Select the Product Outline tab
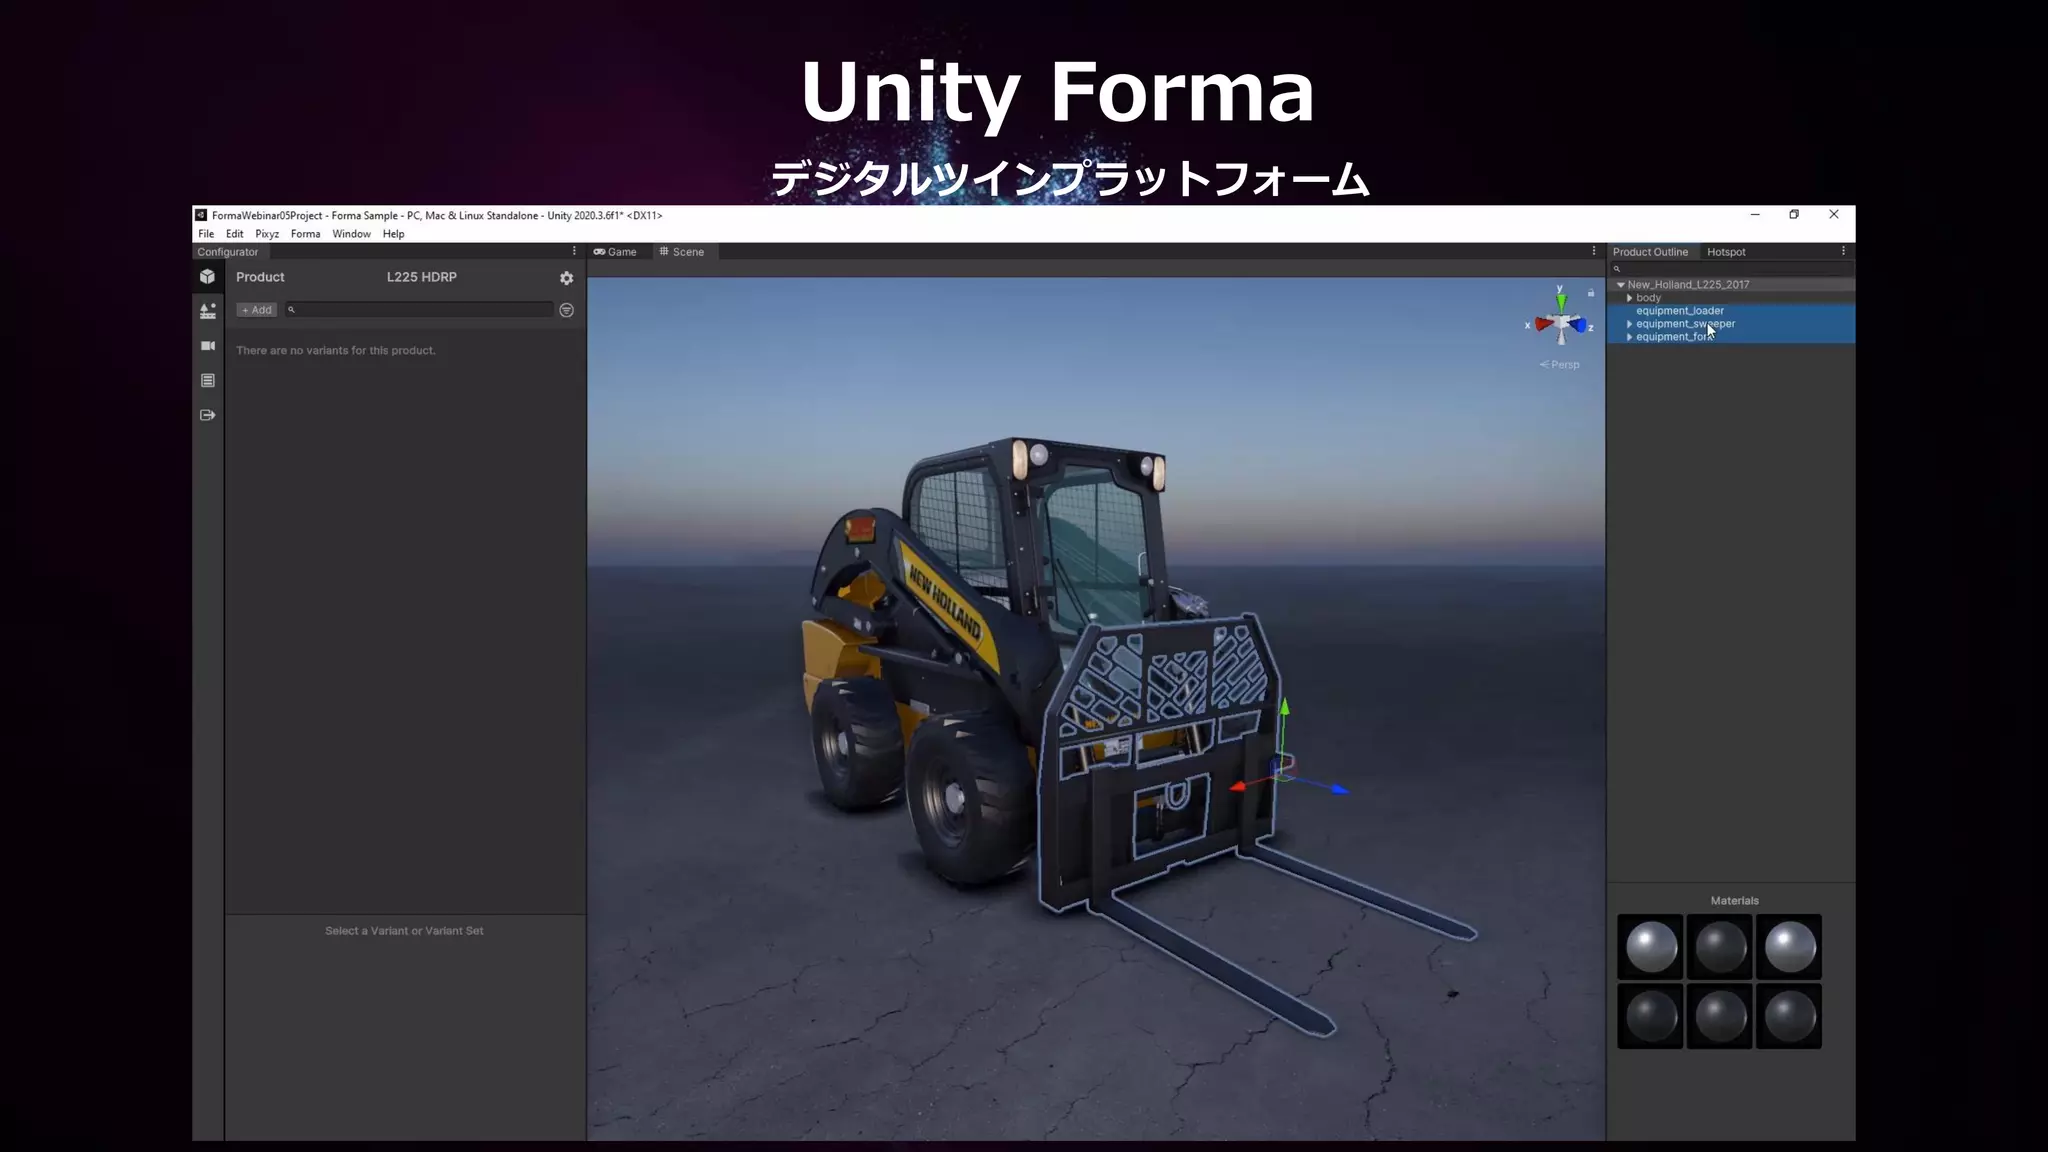The height and width of the screenshot is (1152, 2048). click(x=1650, y=252)
